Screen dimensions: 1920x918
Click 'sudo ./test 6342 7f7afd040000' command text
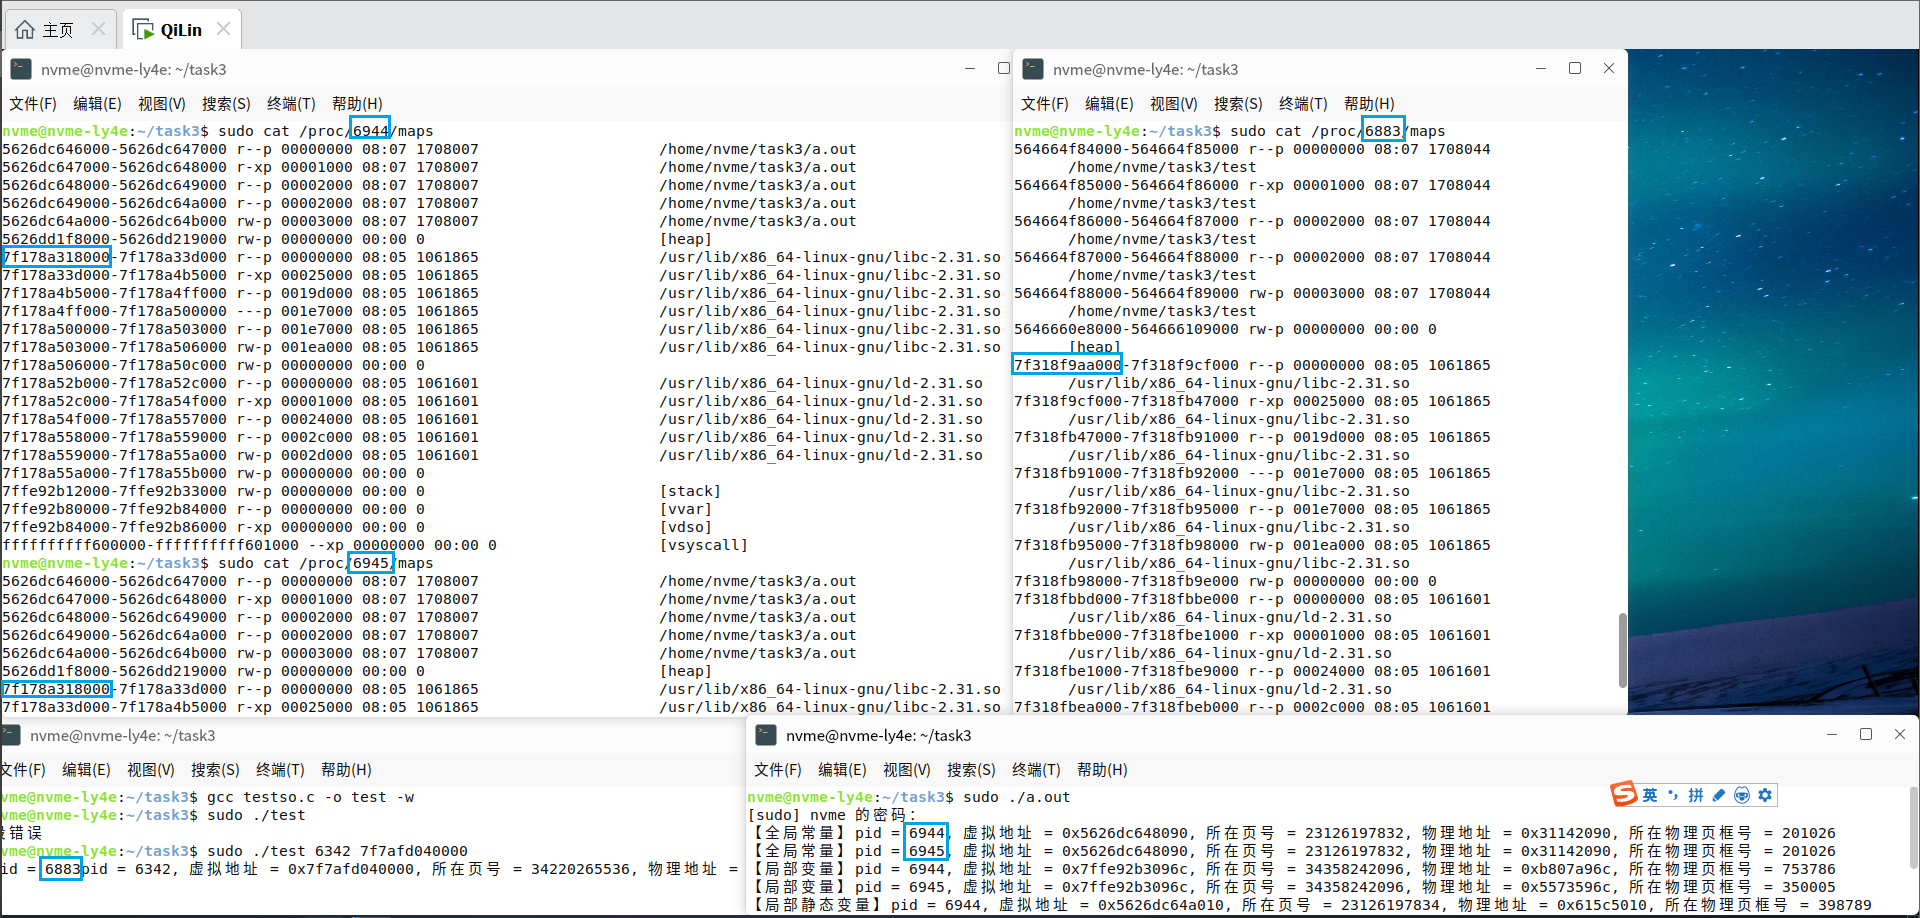[337, 851]
